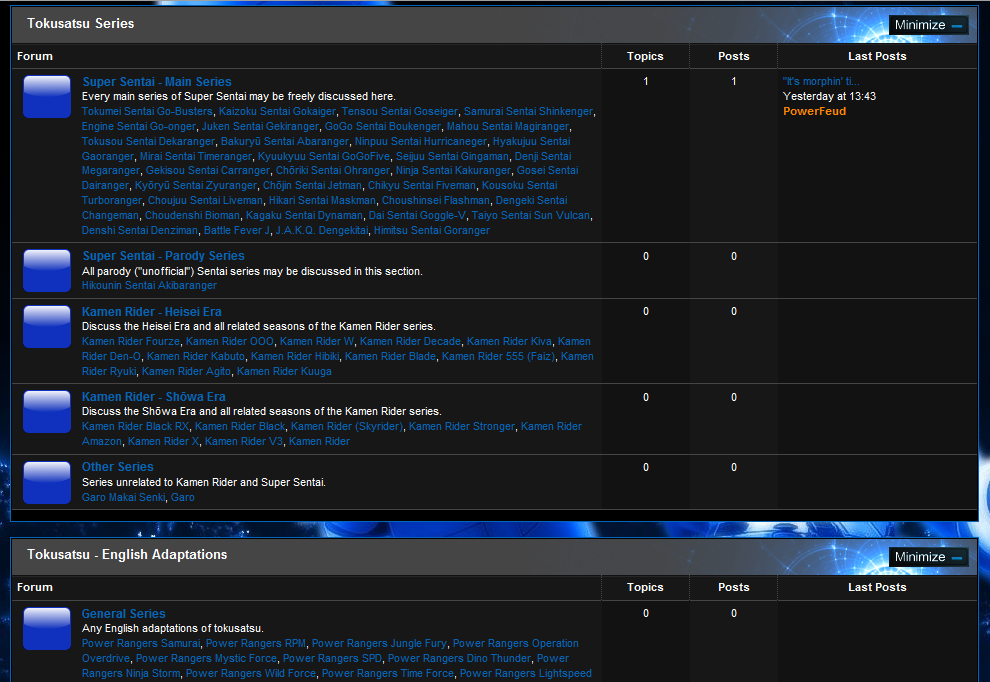This screenshot has width=990, height=682.
Task: Click the Other Series forum icon
Action: [47, 482]
